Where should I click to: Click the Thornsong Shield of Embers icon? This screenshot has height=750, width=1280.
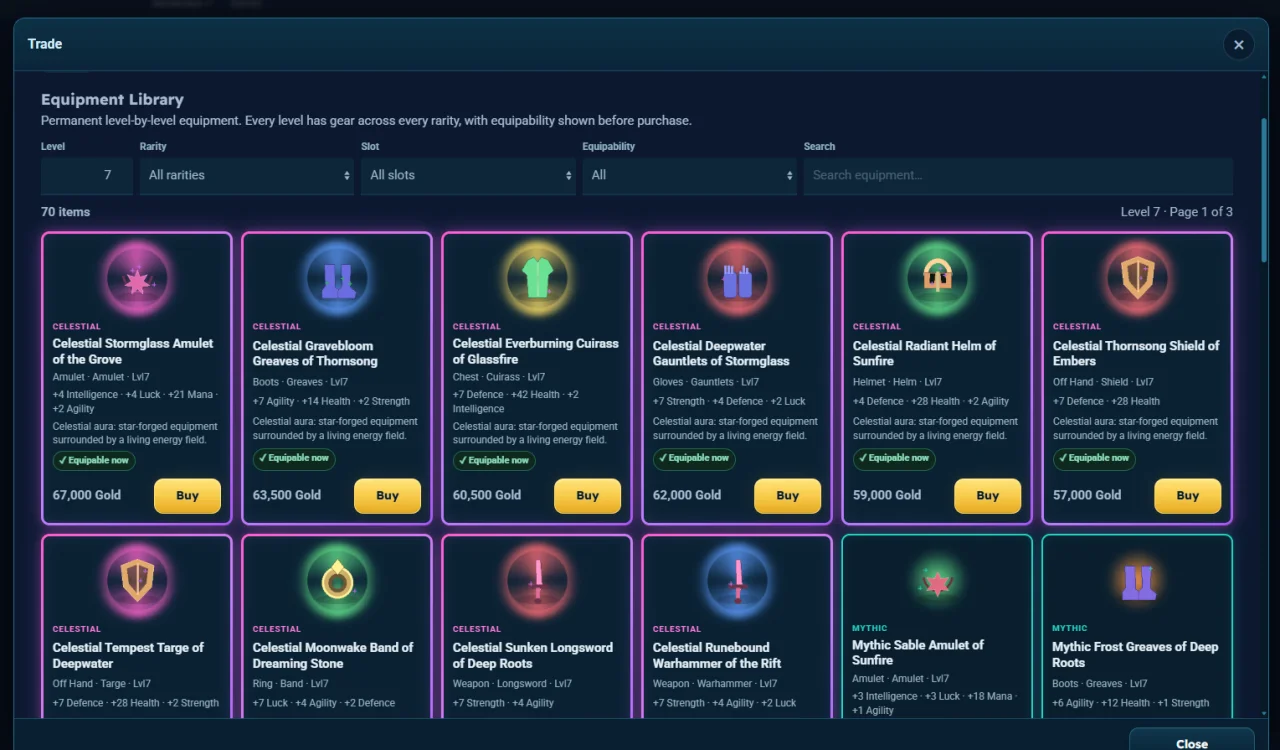1137,280
